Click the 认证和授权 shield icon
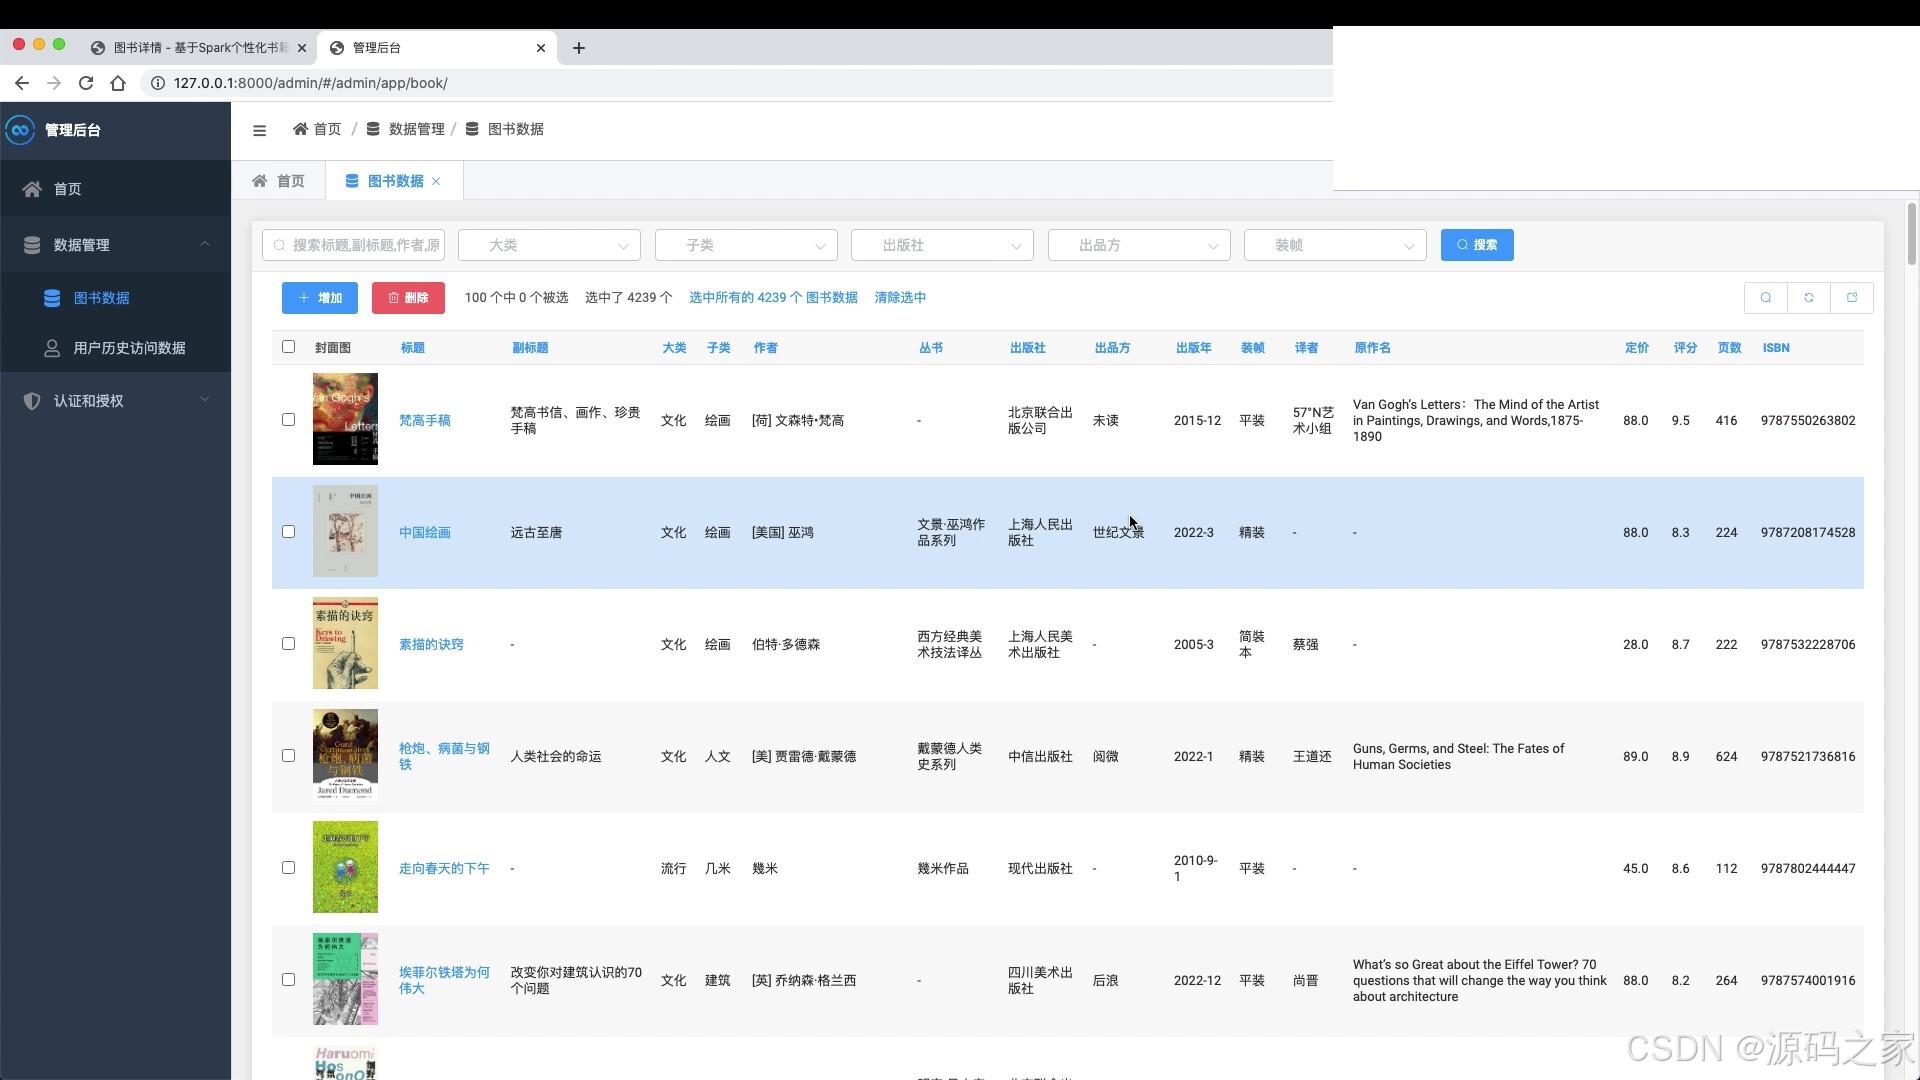This screenshot has width=1920, height=1080. point(32,400)
